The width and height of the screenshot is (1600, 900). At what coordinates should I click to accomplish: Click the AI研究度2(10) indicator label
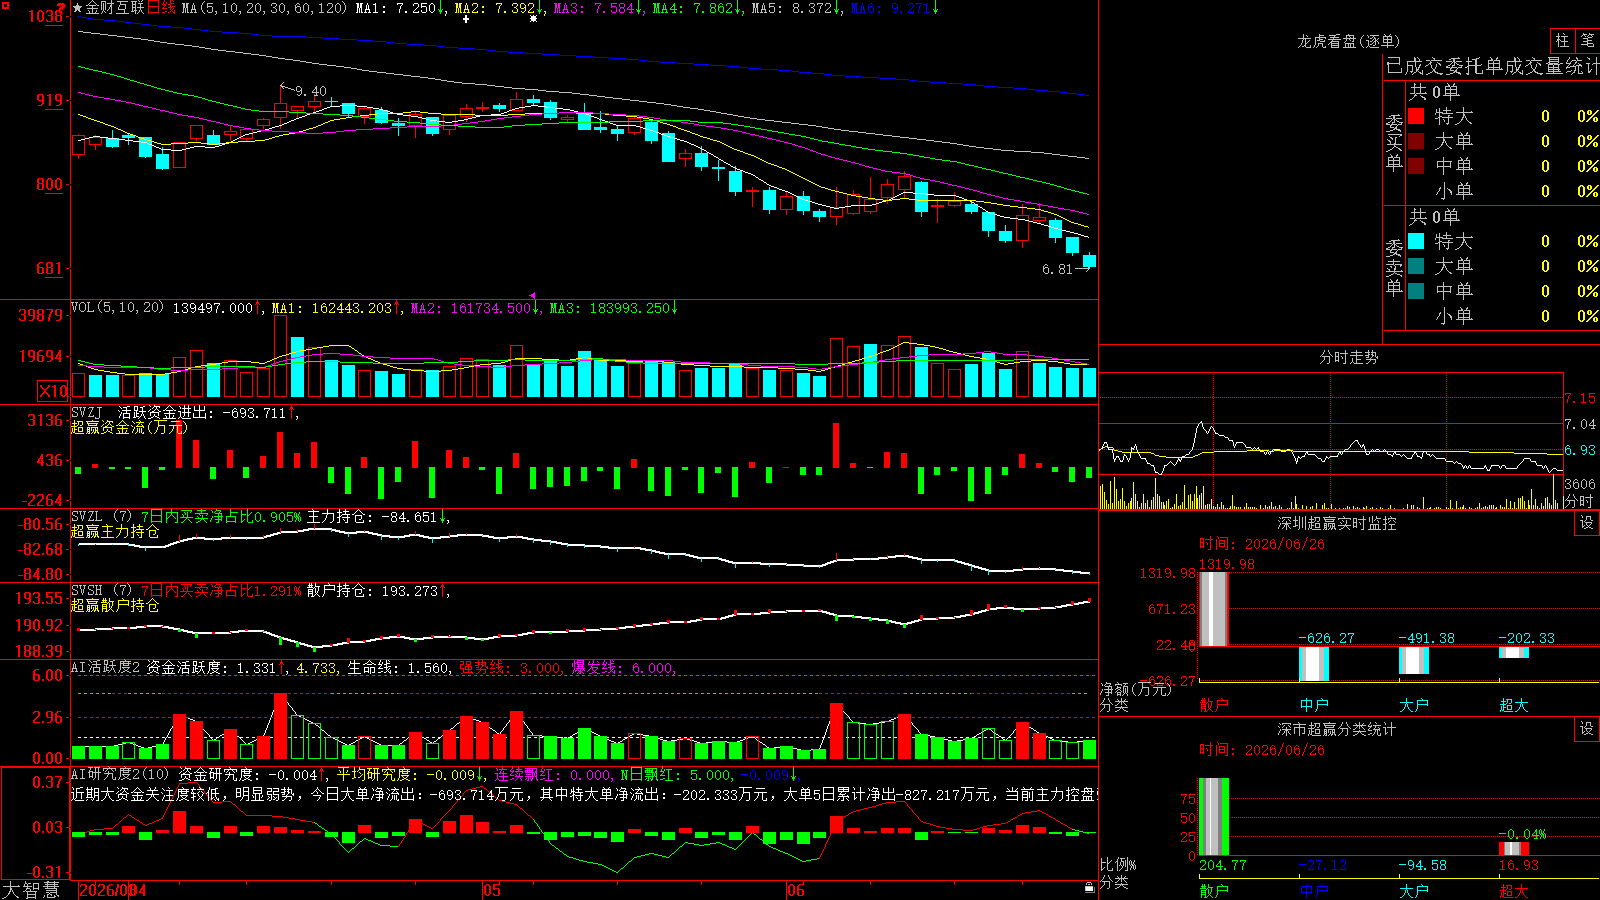point(121,774)
